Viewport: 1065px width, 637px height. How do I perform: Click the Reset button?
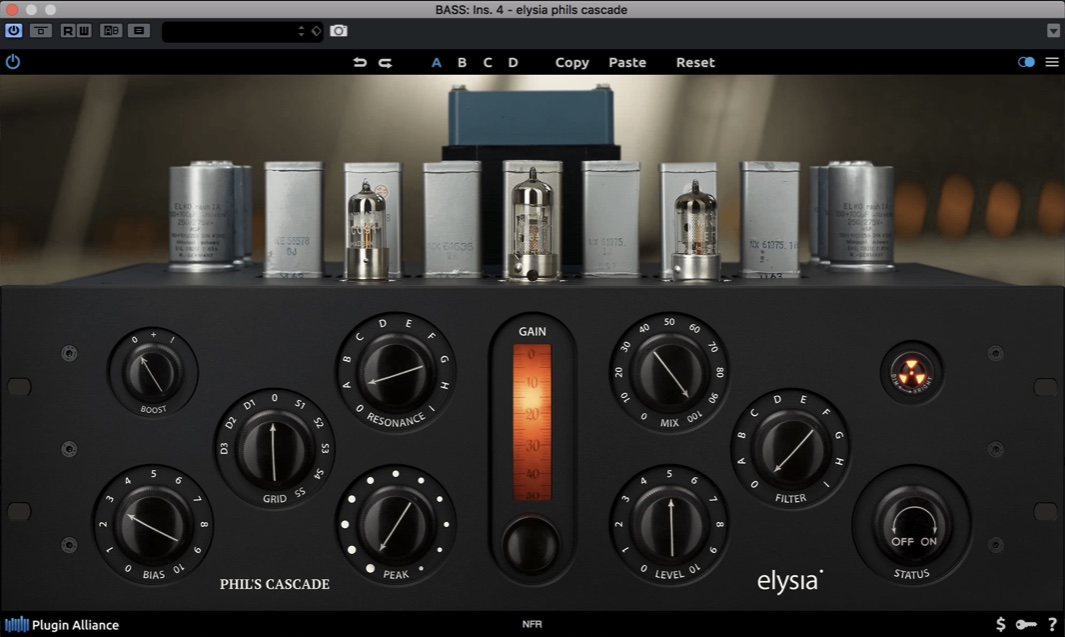[695, 62]
